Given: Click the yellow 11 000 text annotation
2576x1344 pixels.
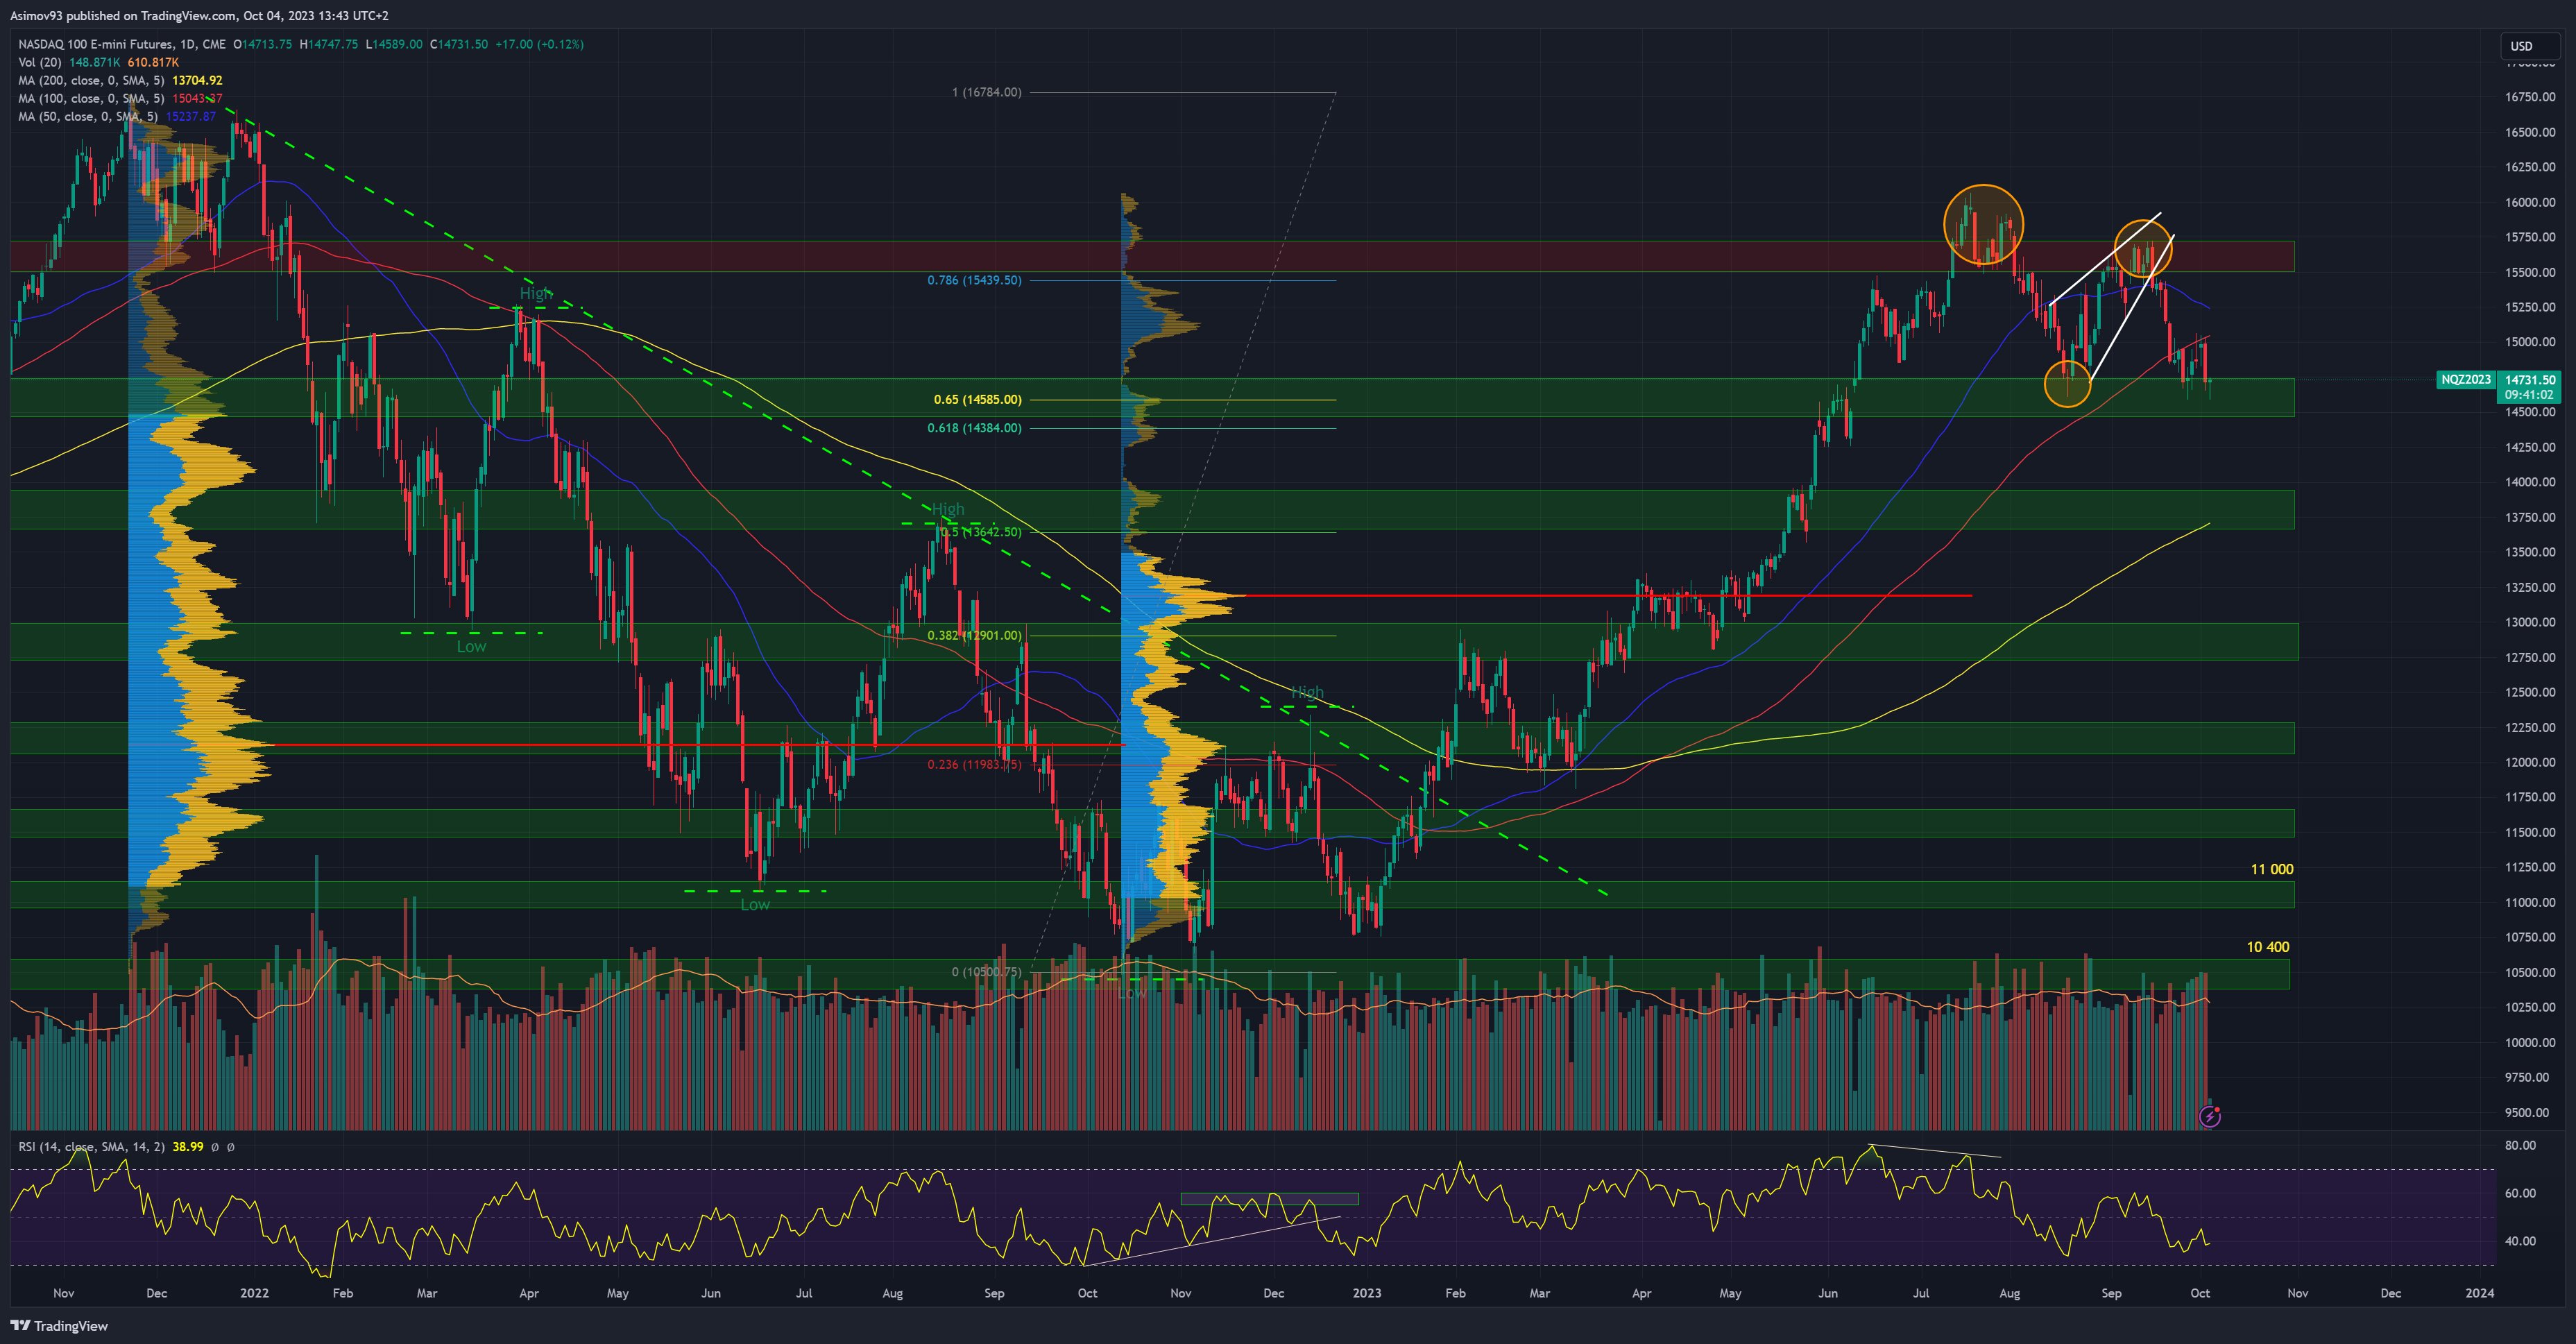Looking at the screenshot, I should pyautogui.click(x=2271, y=869).
